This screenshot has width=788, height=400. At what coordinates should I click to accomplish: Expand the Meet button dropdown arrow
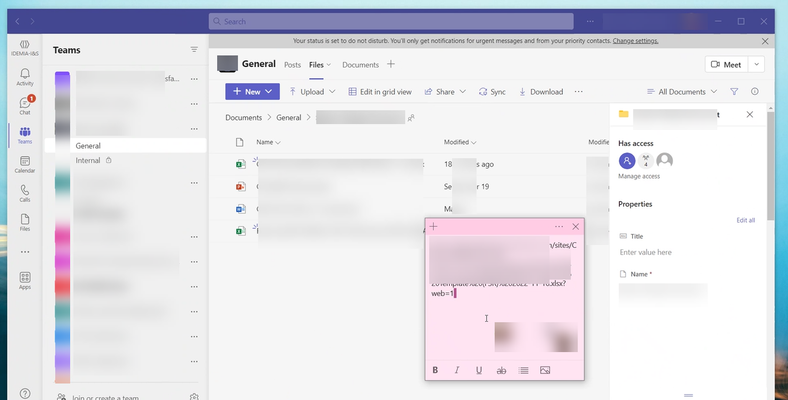click(x=756, y=64)
